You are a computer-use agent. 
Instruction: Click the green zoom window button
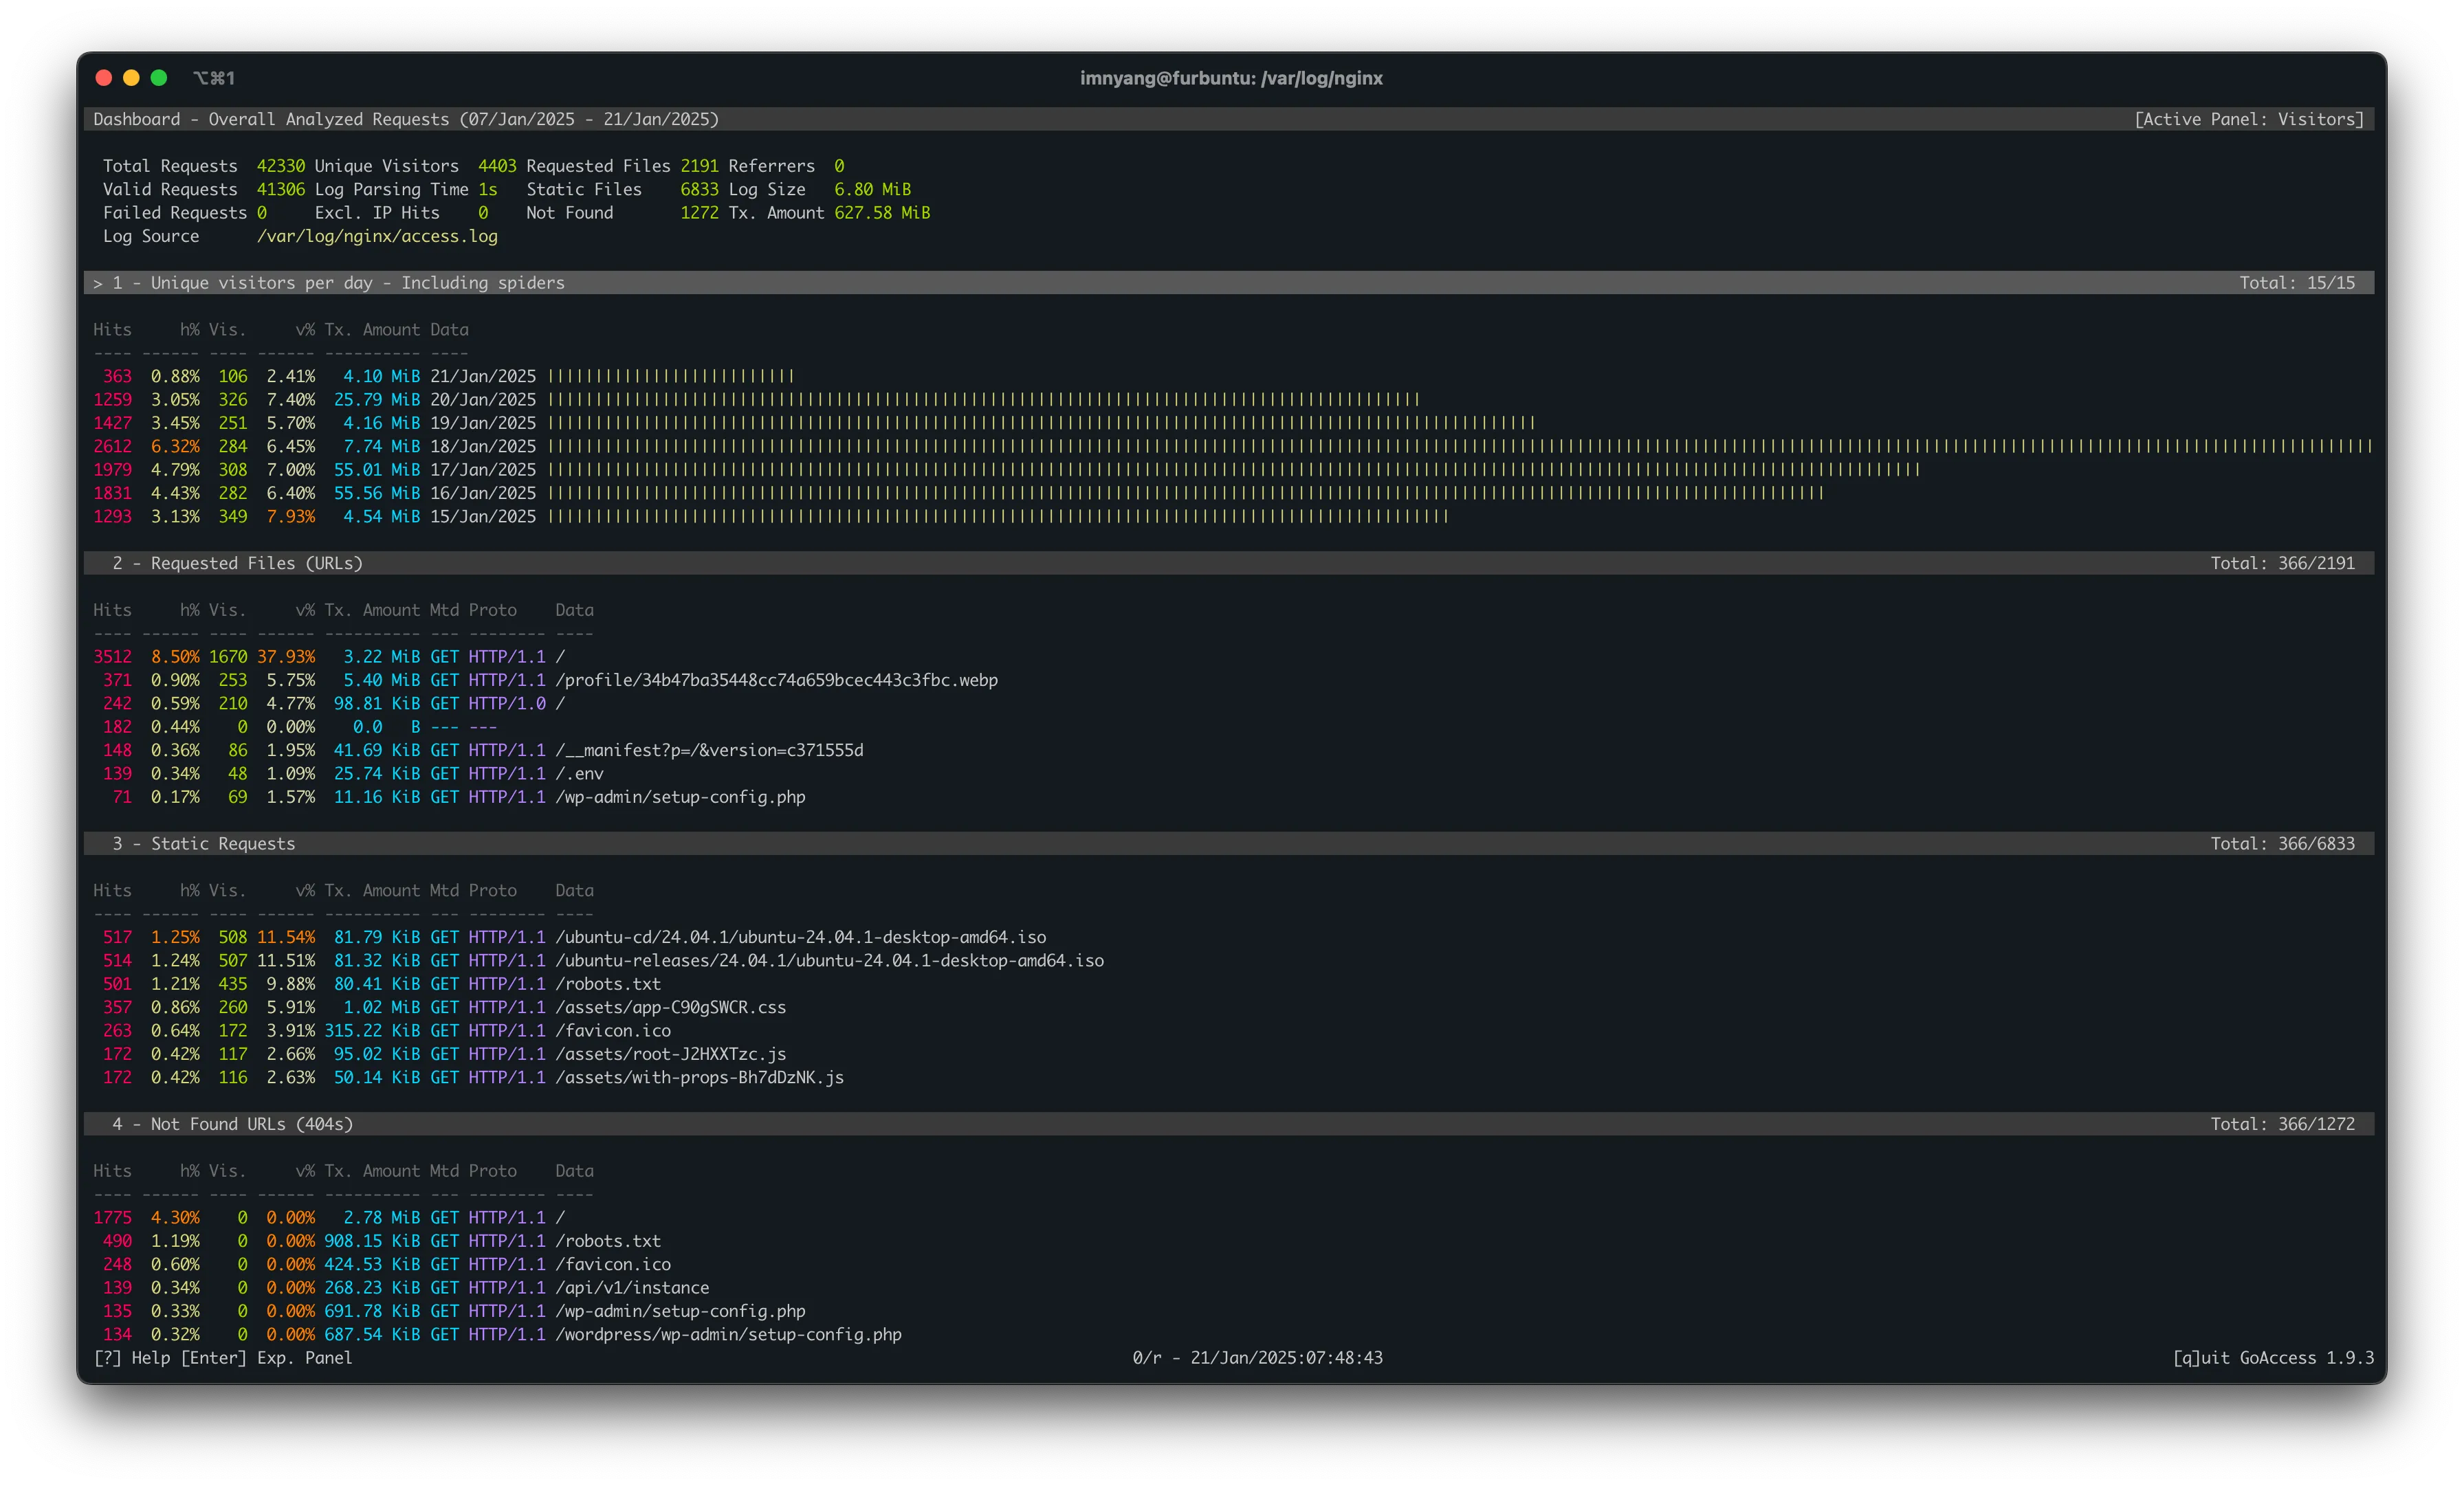[158, 78]
